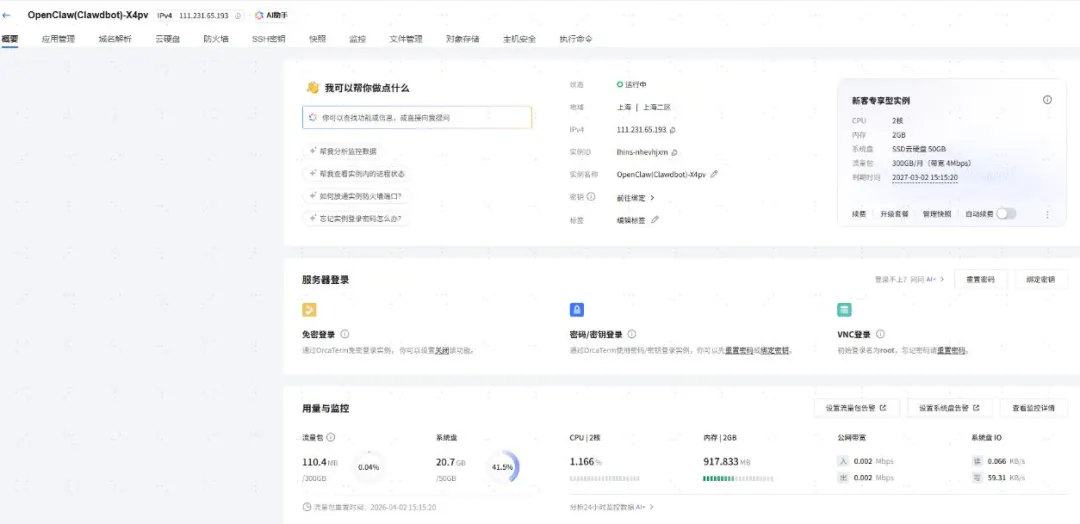Click 分析24小时监控数据 AI link

coord(612,507)
